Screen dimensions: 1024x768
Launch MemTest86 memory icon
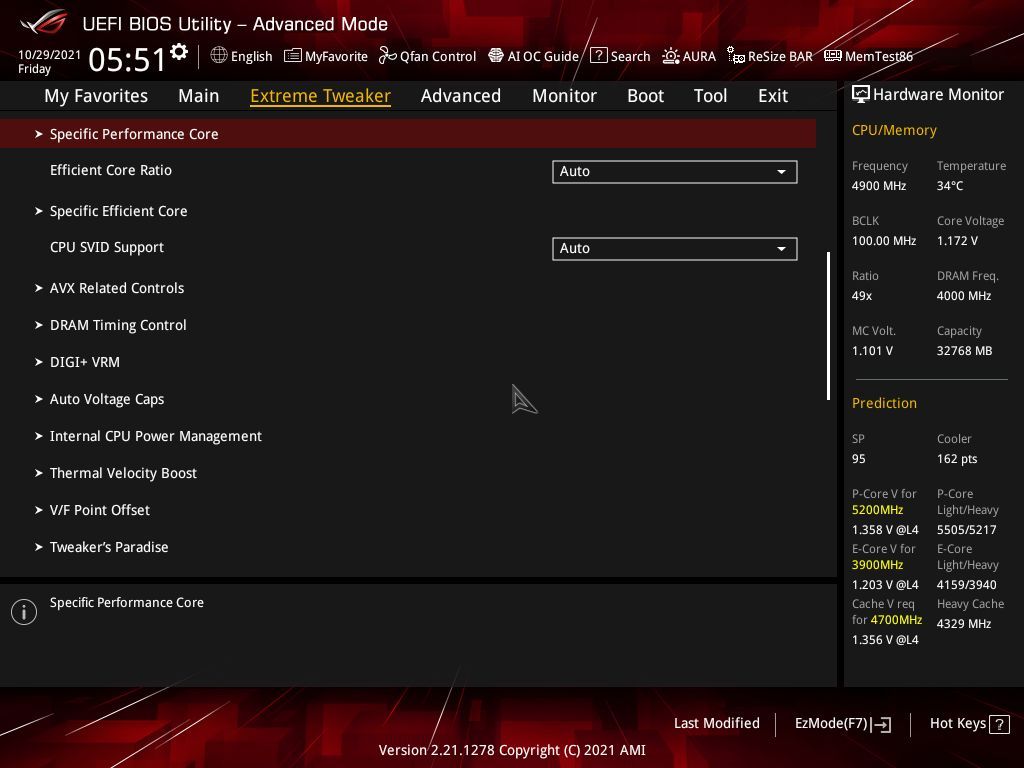pos(833,56)
